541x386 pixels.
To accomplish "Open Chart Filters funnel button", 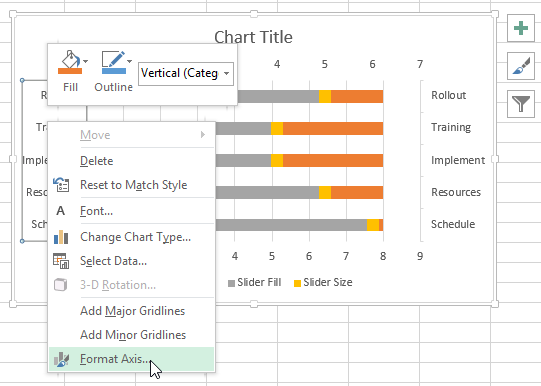I will click(521, 104).
